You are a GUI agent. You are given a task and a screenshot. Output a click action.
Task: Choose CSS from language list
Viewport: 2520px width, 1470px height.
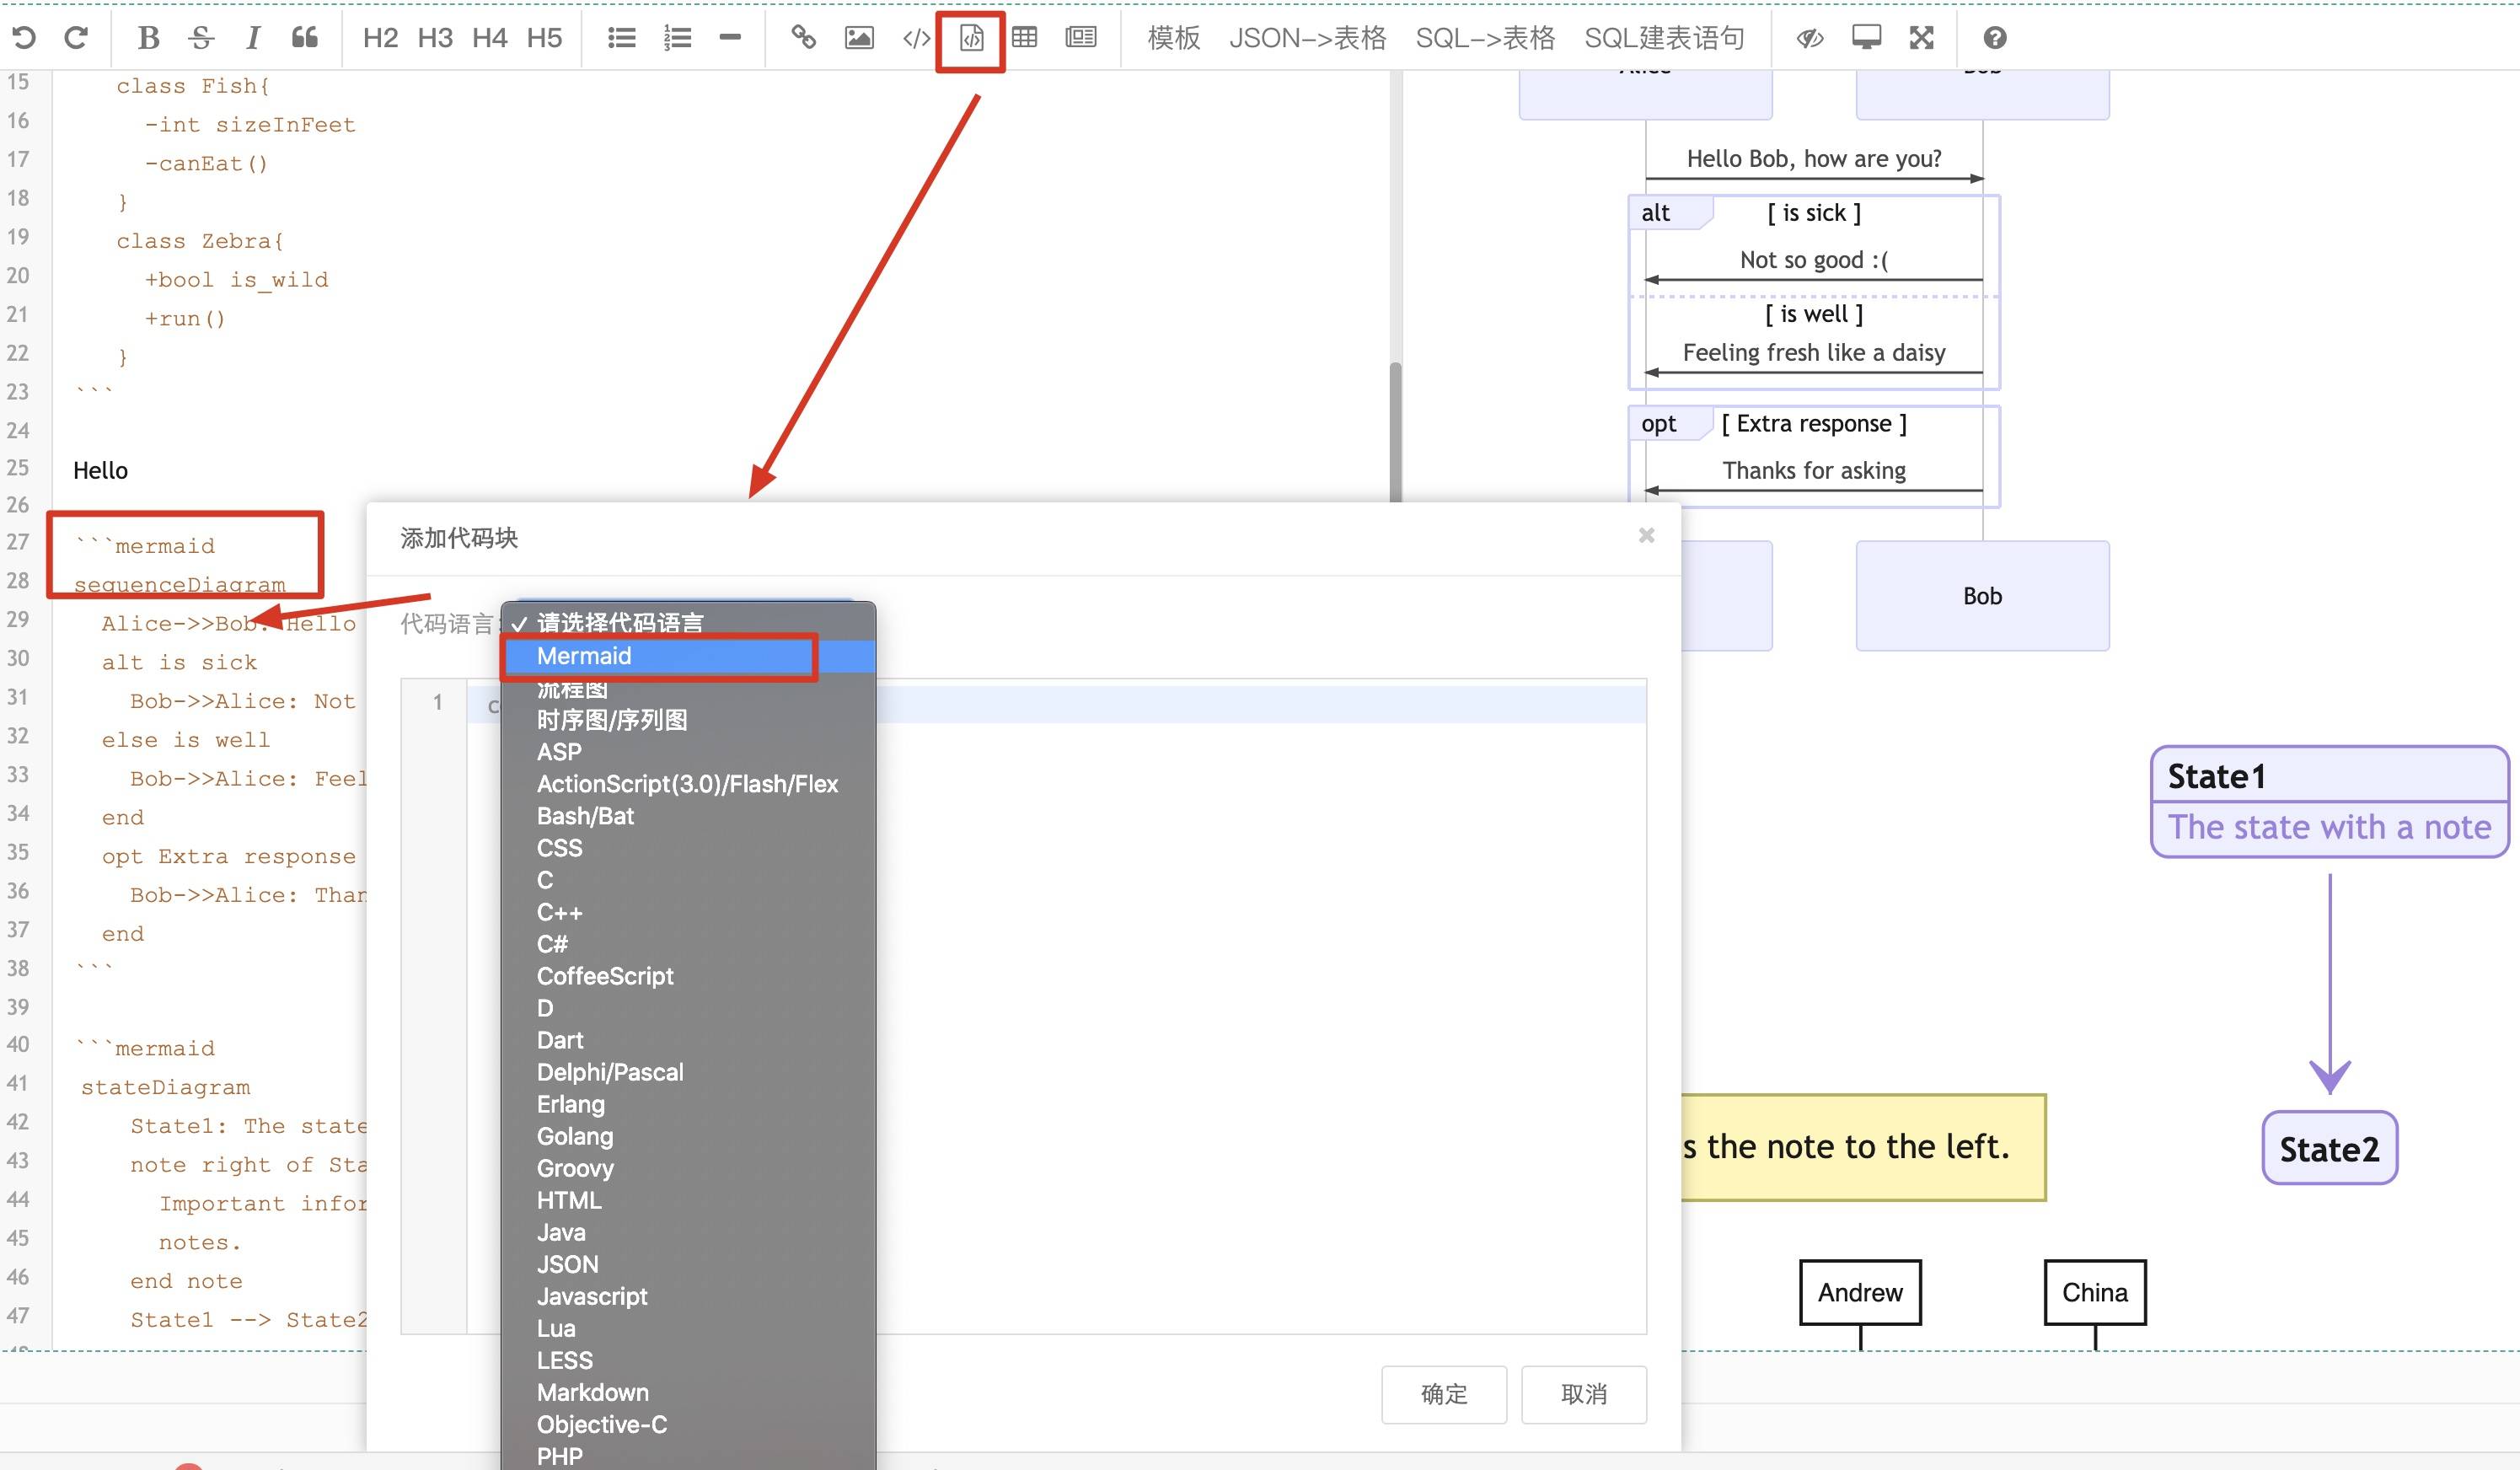click(x=688, y=848)
